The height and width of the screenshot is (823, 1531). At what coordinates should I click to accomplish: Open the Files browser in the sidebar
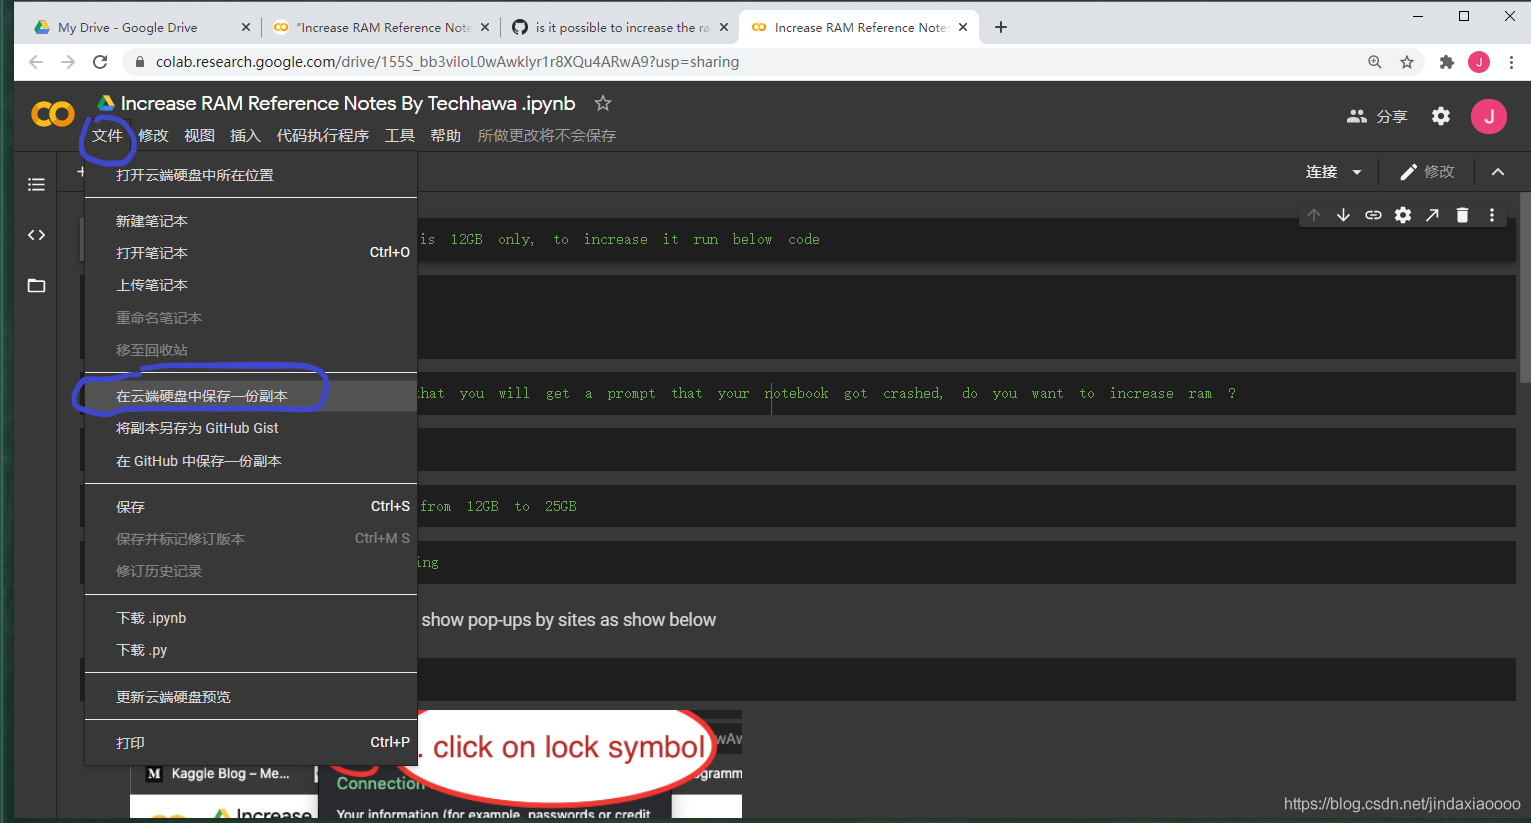tap(36, 285)
